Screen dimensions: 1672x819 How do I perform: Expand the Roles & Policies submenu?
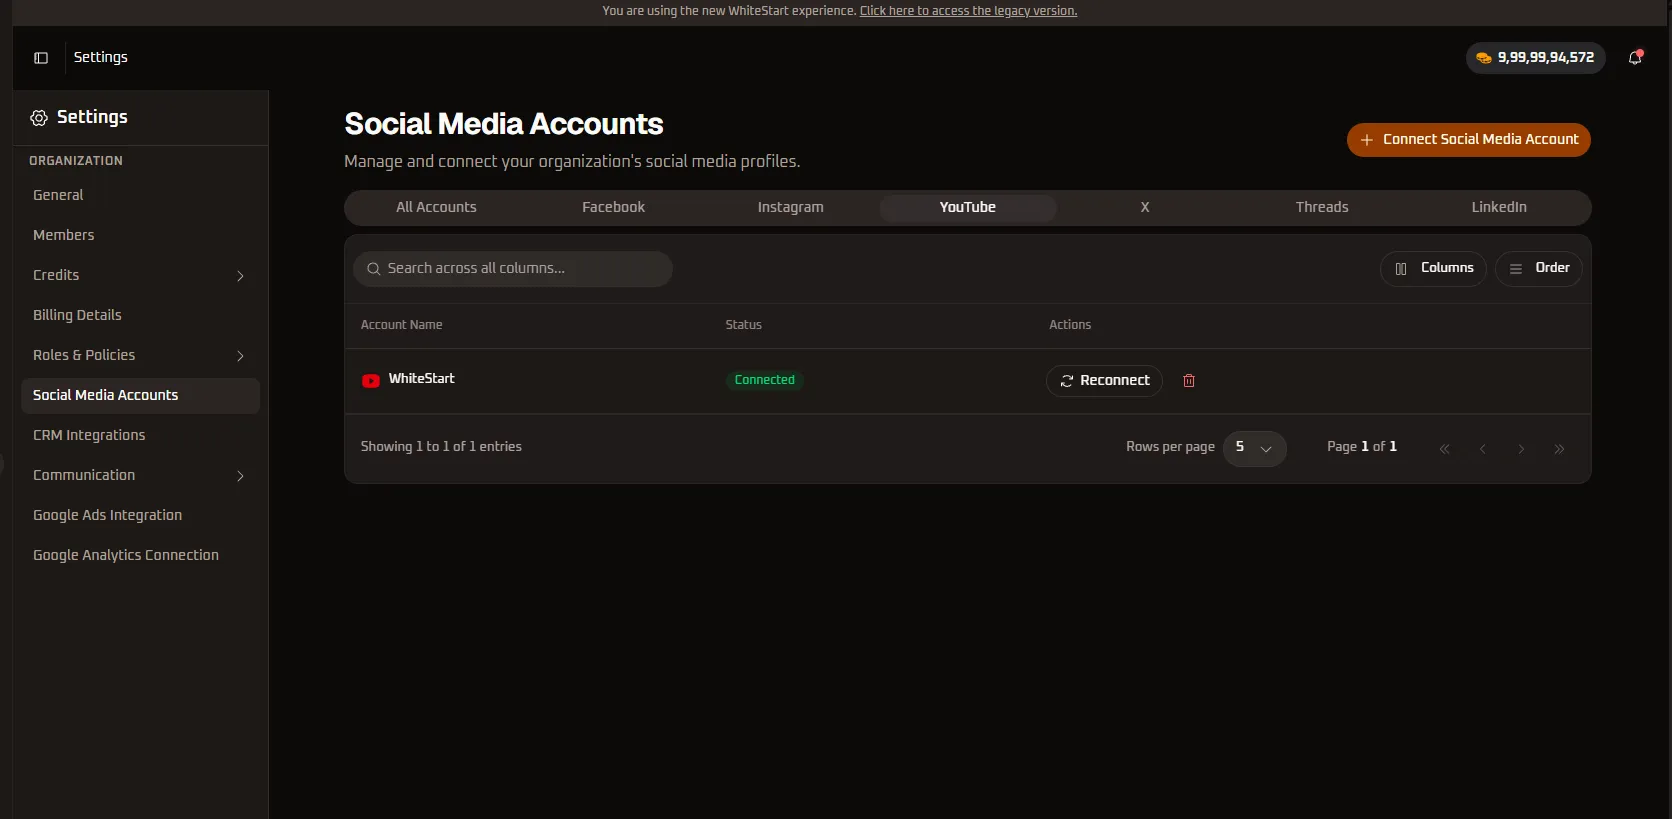(240, 356)
